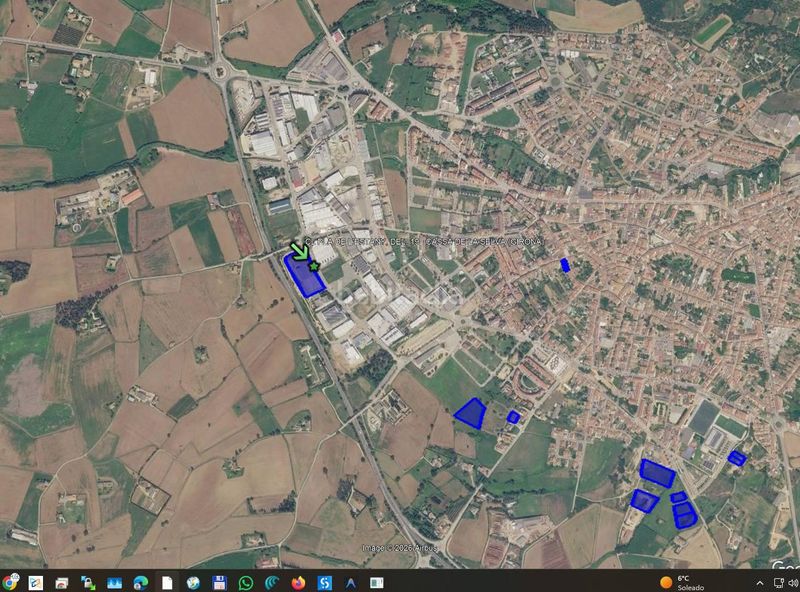The image size is (800, 592).
Task: Click the Image © 2026 Airbus attribution
Action: pos(399,548)
